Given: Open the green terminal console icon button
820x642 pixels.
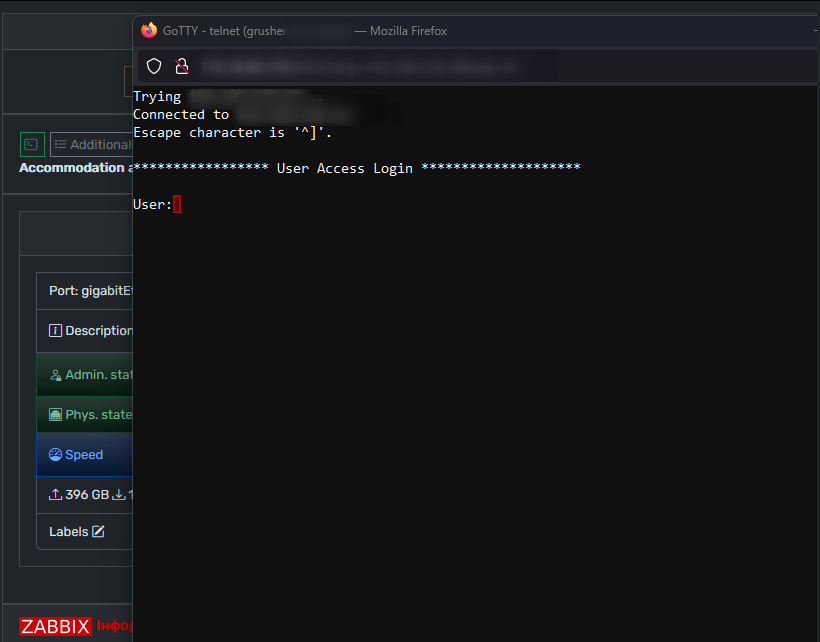Looking at the screenshot, I should (32, 144).
